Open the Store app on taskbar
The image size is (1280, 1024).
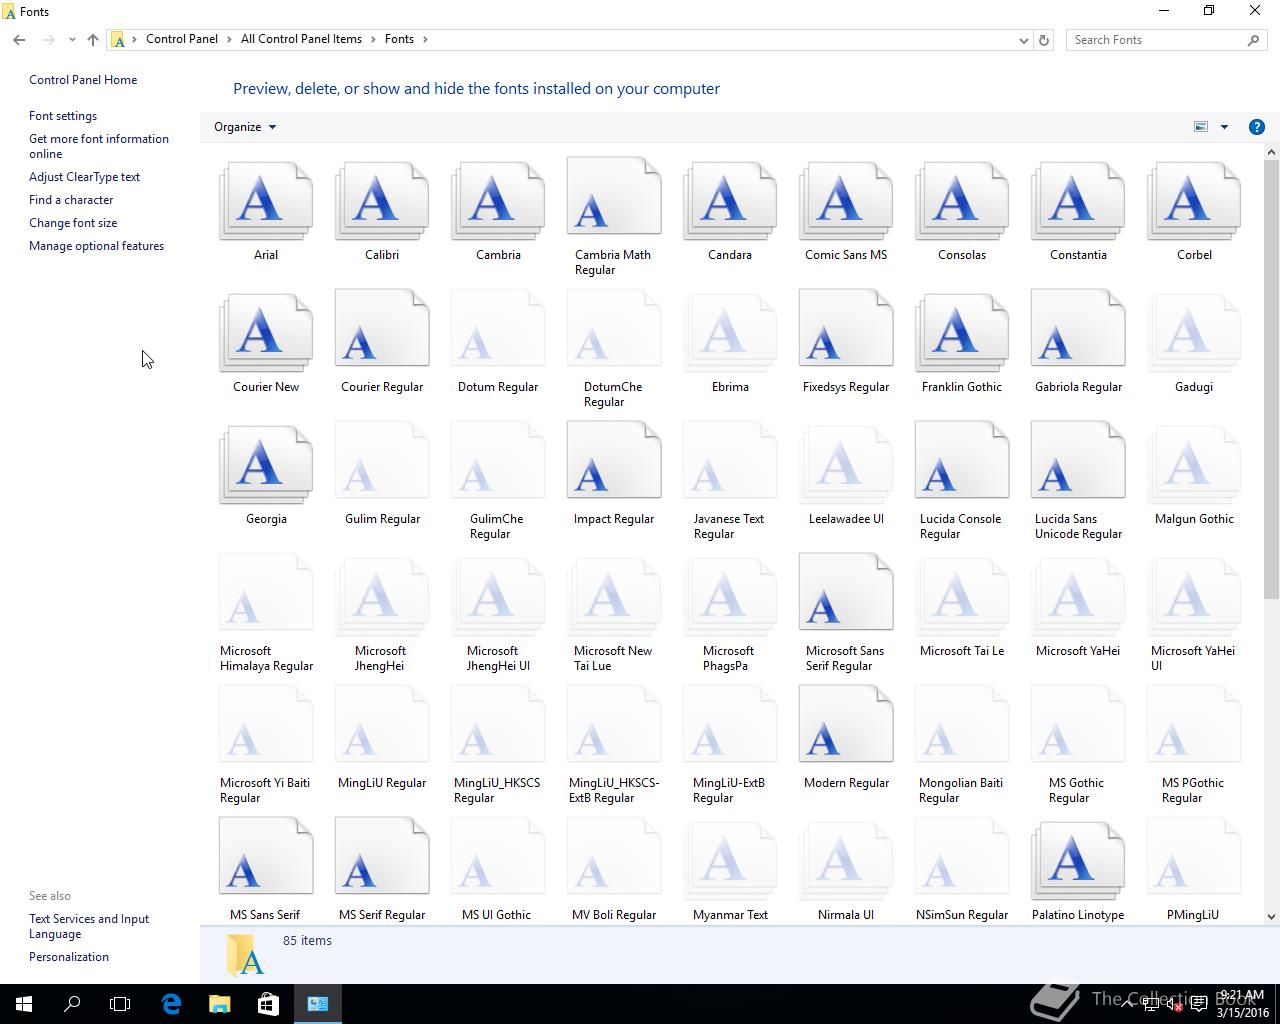268,1004
